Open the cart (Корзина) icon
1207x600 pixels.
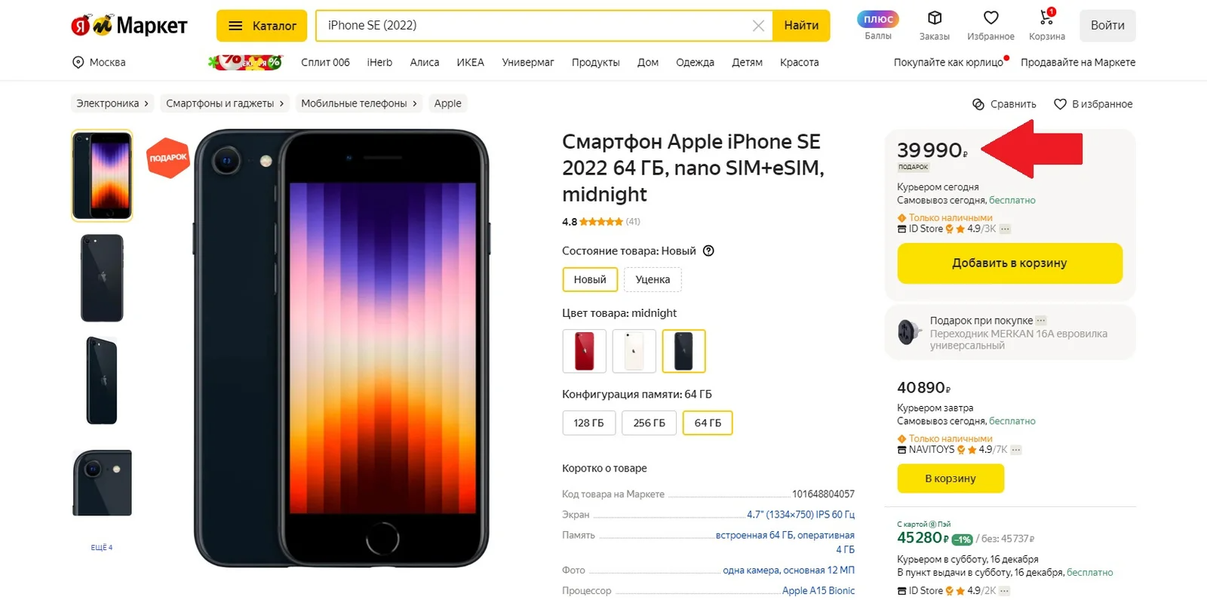(1046, 20)
